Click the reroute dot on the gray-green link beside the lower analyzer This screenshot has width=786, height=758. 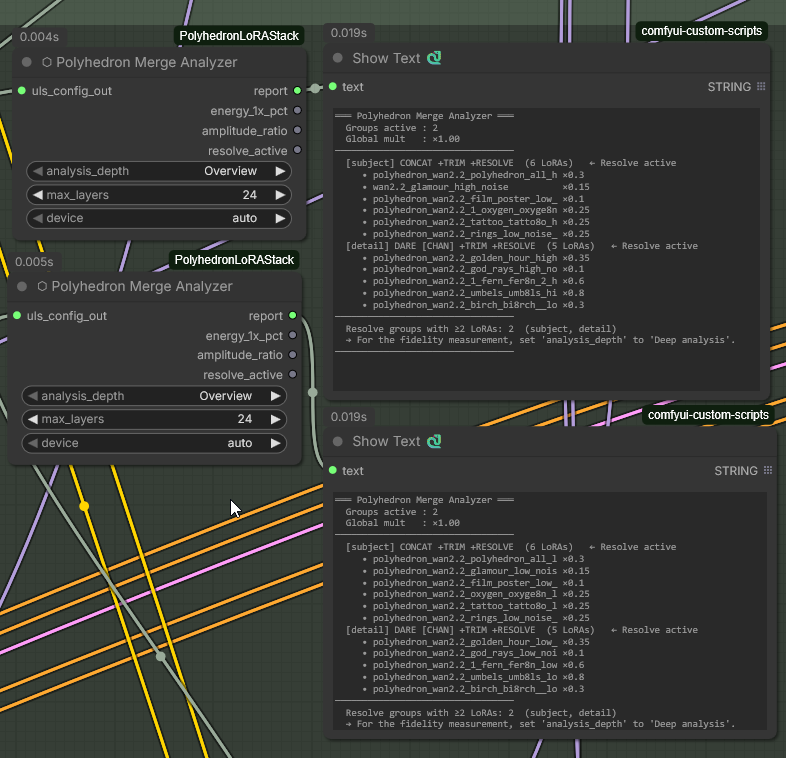pyautogui.click(x=312, y=392)
